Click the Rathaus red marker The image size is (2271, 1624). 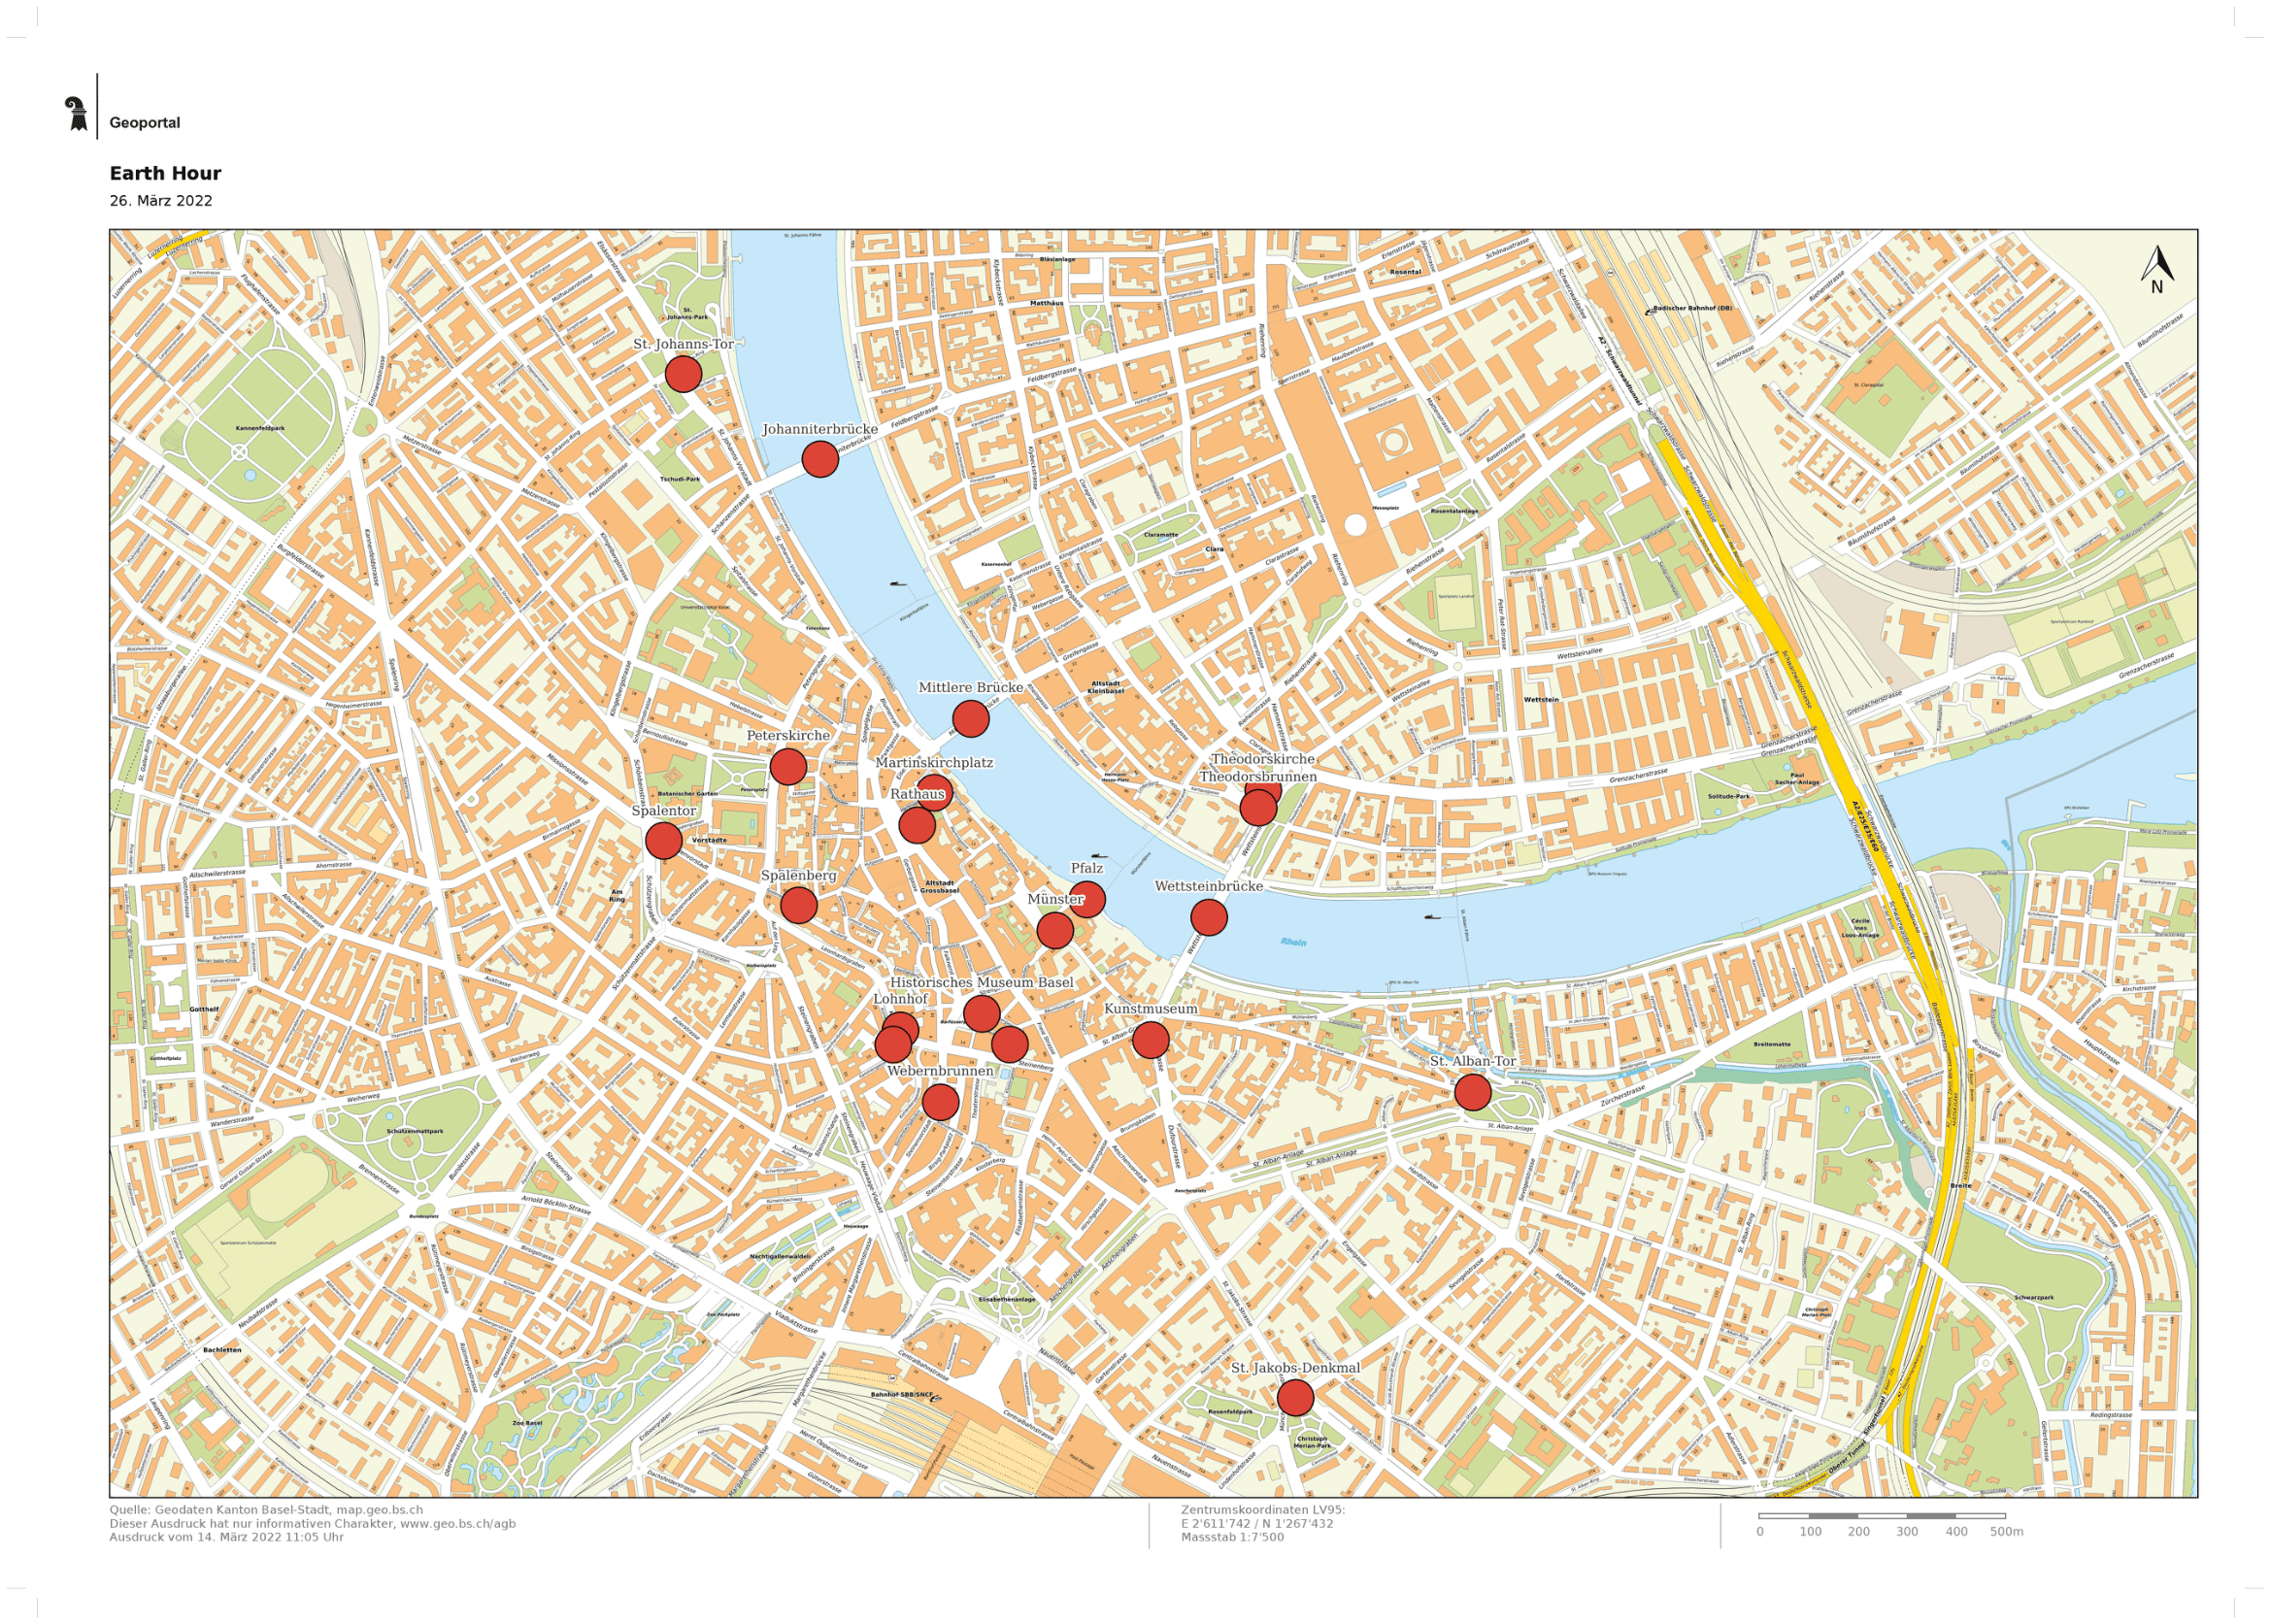(x=917, y=826)
